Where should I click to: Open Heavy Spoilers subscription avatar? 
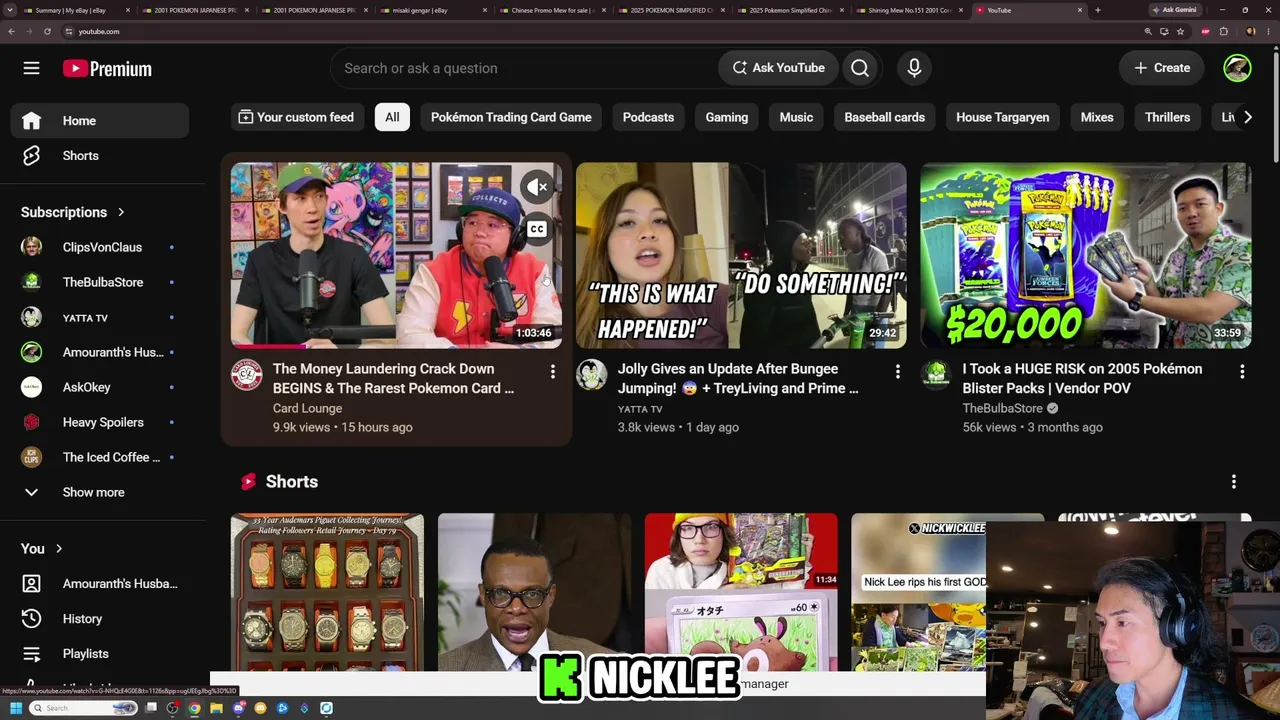(x=32, y=422)
